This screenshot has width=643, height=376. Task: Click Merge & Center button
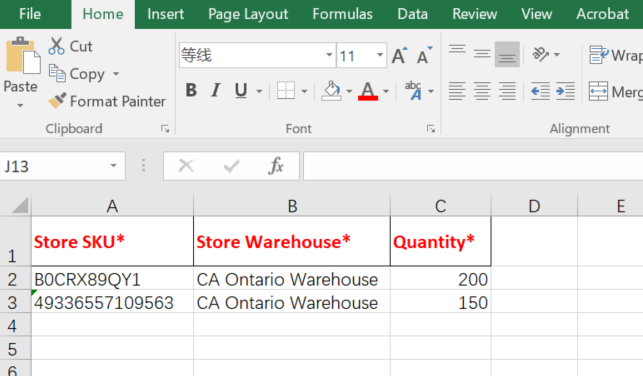[616, 91]
